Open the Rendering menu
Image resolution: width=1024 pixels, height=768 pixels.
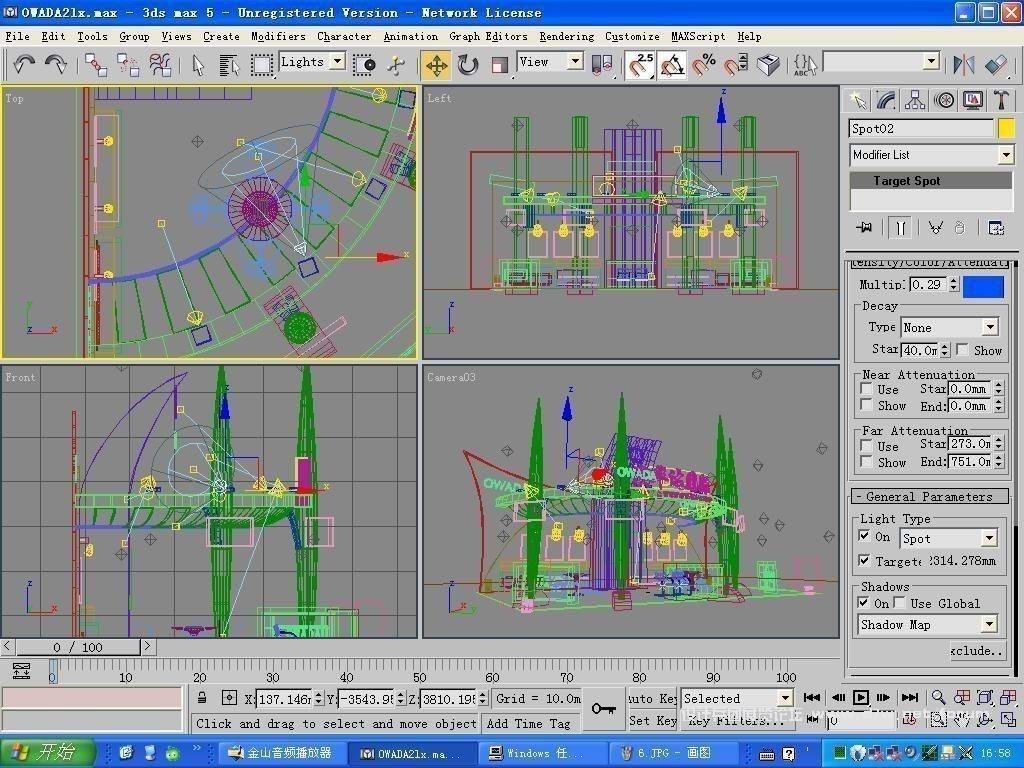(567, 37)
